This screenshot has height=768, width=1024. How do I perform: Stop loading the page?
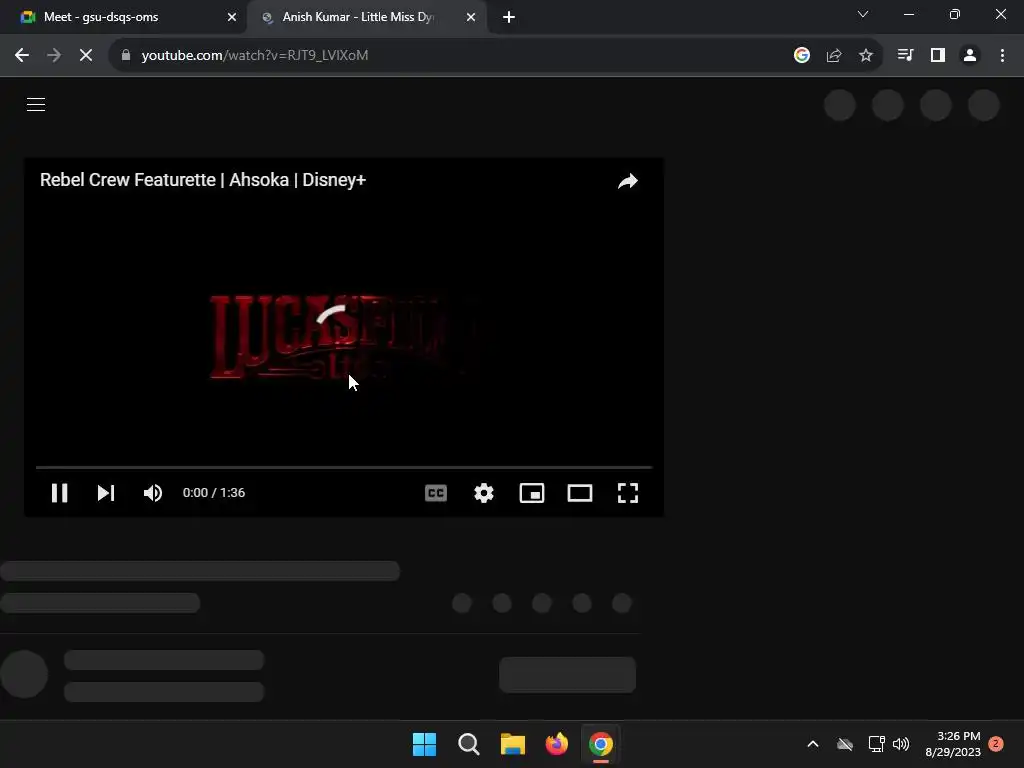coord(86,56)
